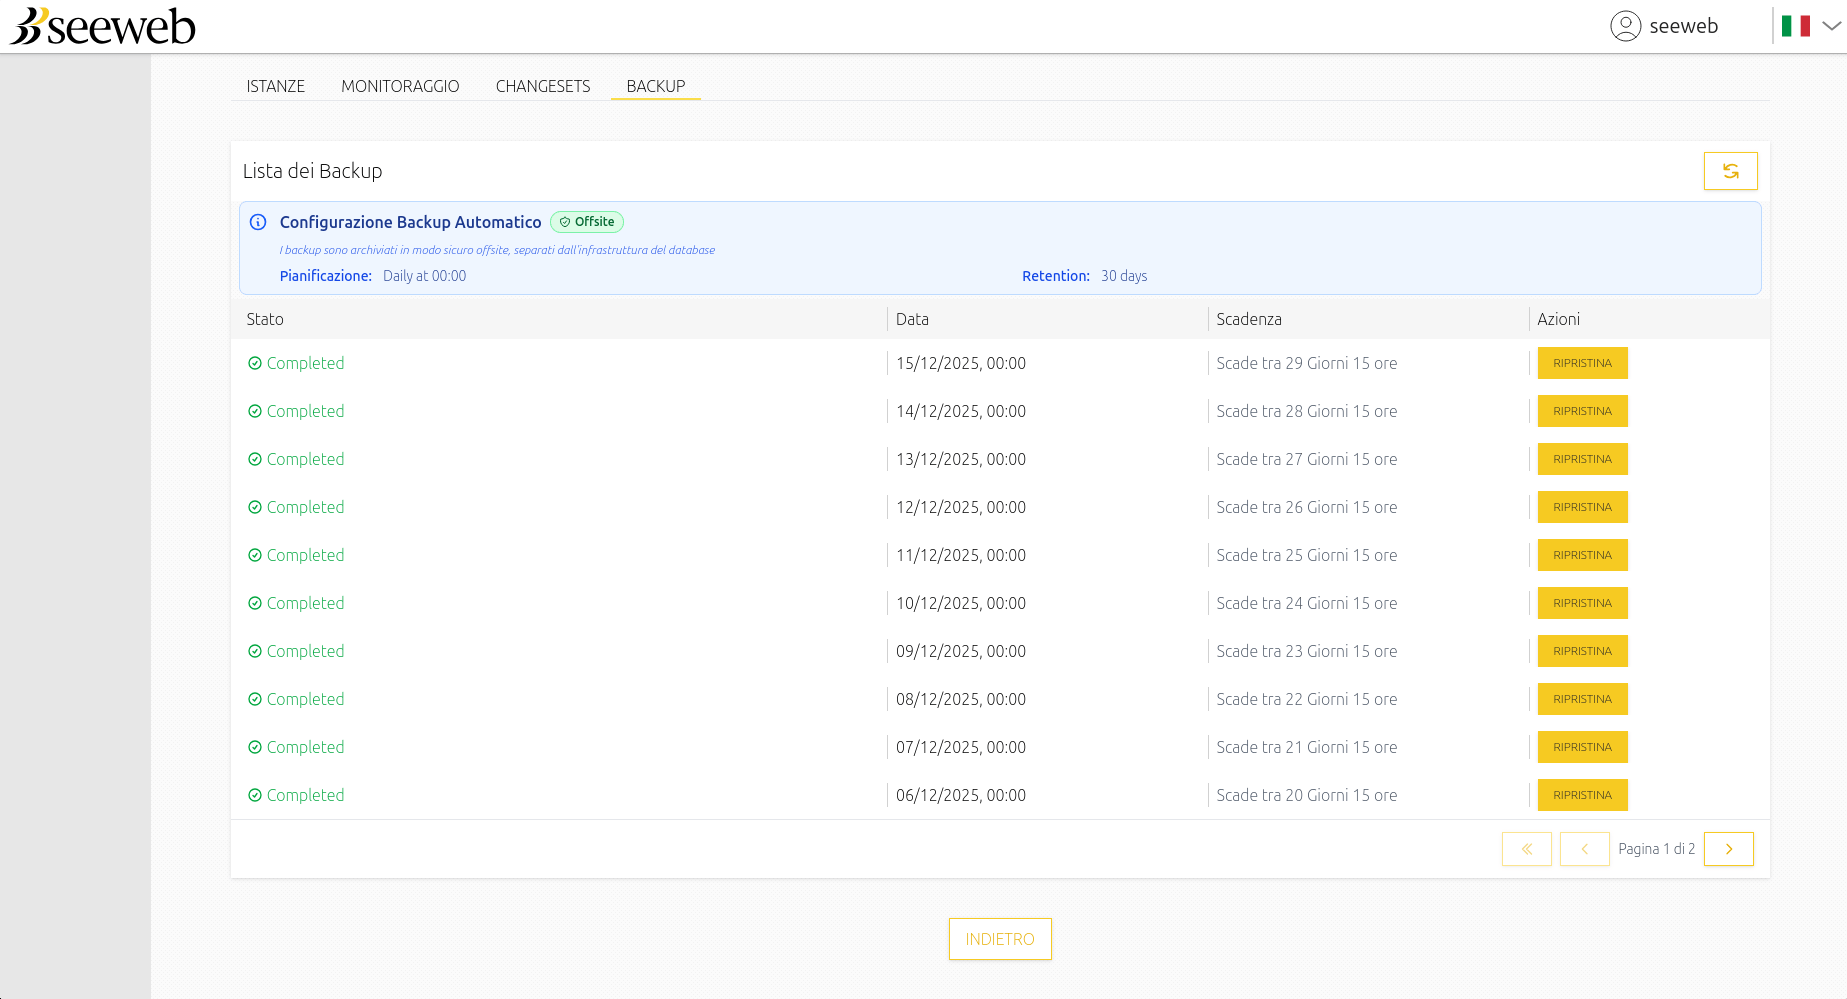Open the MONITORAGGIO tab
1847x999 pixels.
(400, 86)
